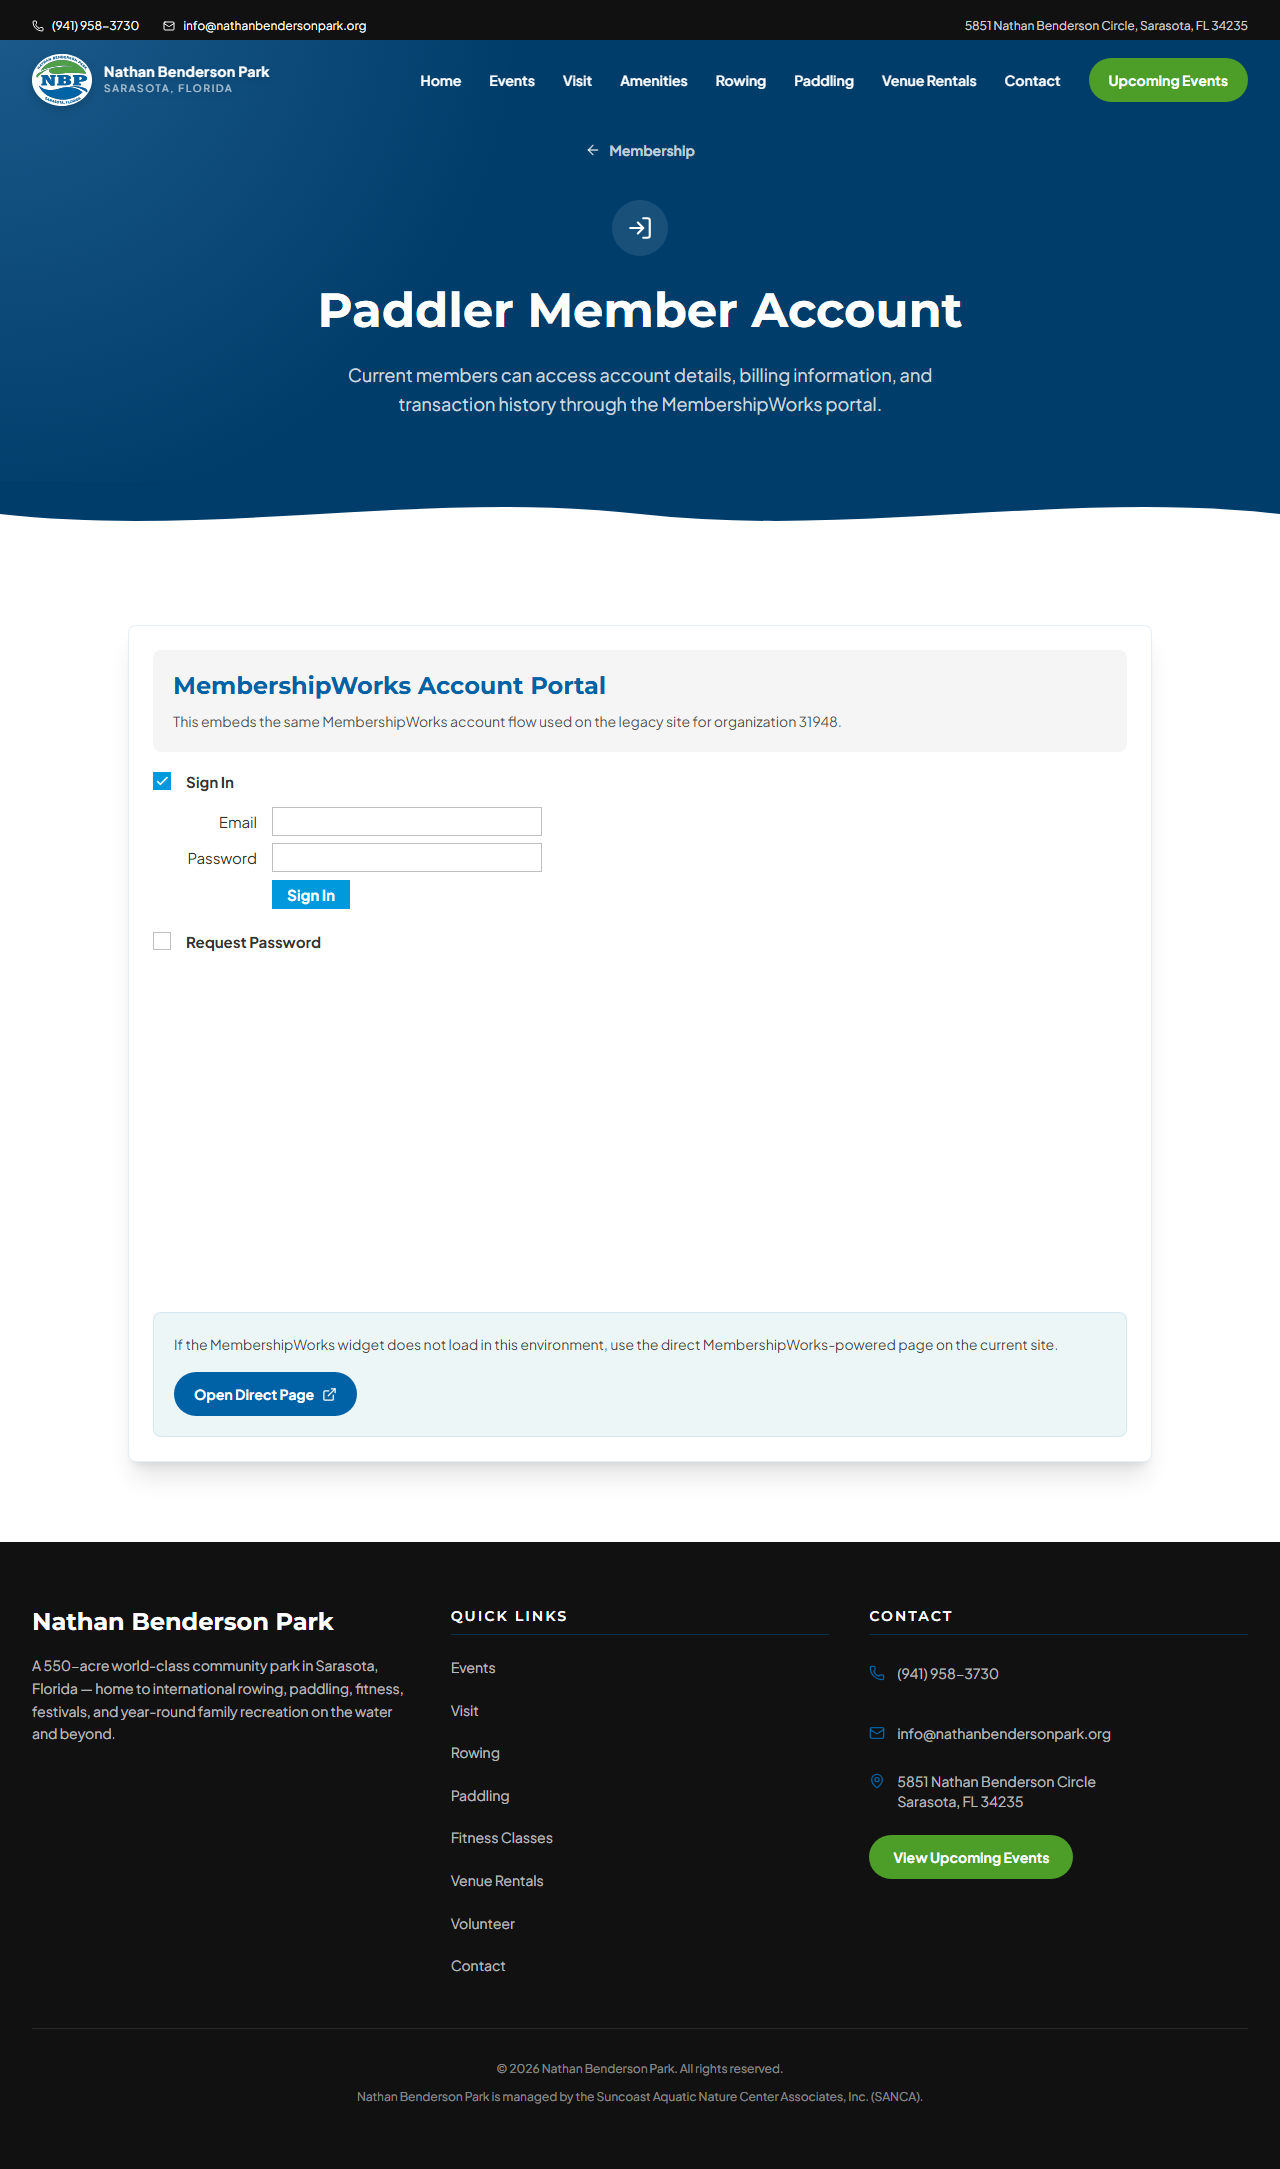Screen dimensions: 1280x2169
Task: Click the Email input field
Action: pos(407,822)
